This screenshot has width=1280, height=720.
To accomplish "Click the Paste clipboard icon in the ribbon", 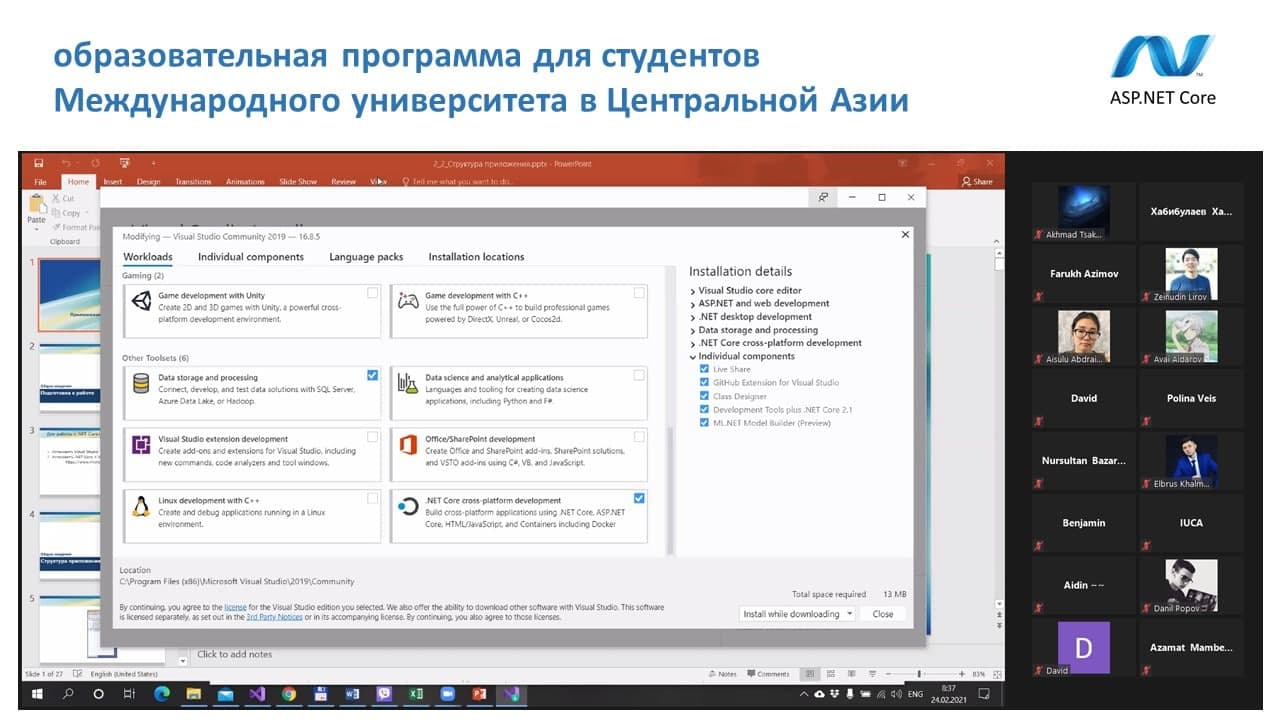I will pos(37,204).
